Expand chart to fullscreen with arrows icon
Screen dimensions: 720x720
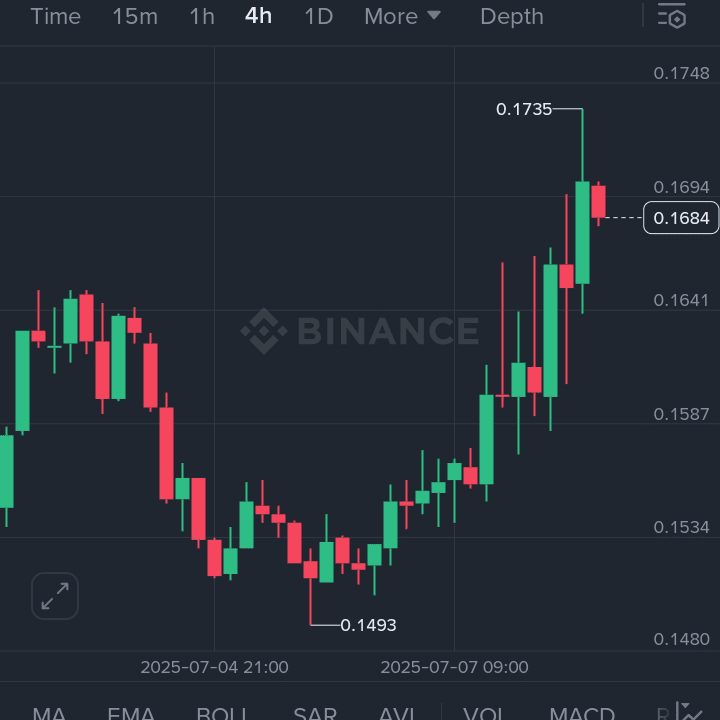click(x=55, y=596)
